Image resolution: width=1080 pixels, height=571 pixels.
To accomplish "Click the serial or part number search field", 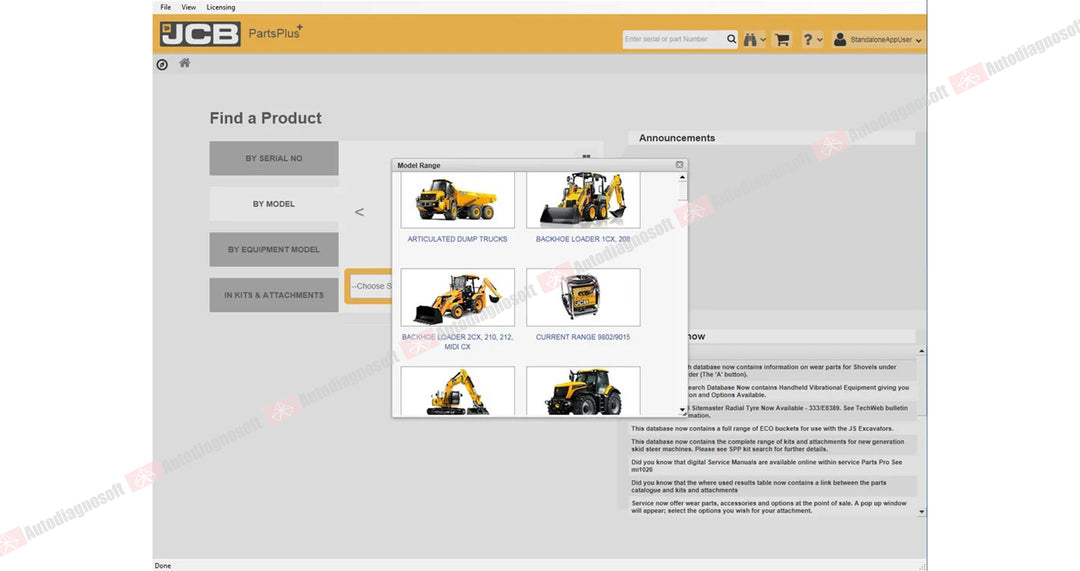I will click(x=674, y=39).
